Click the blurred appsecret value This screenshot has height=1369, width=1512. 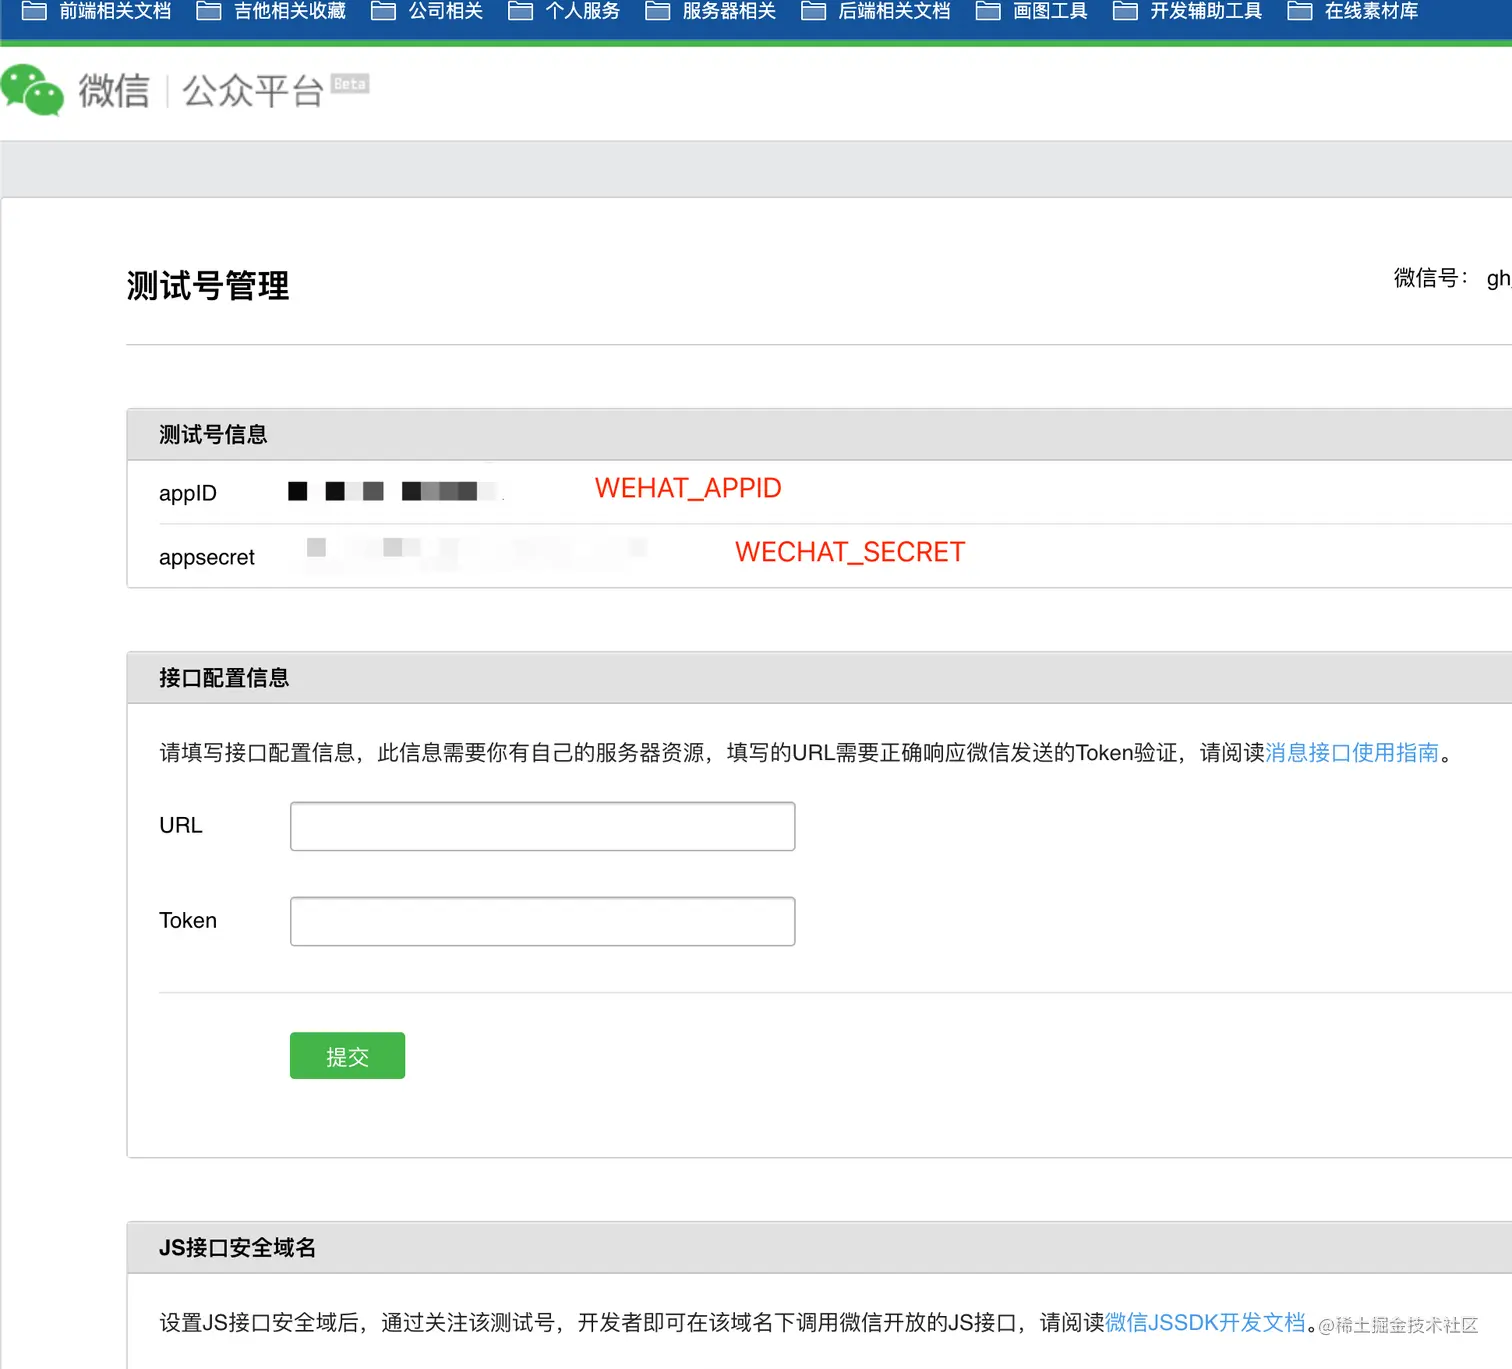pyautogui.click(x=476, y=552)
